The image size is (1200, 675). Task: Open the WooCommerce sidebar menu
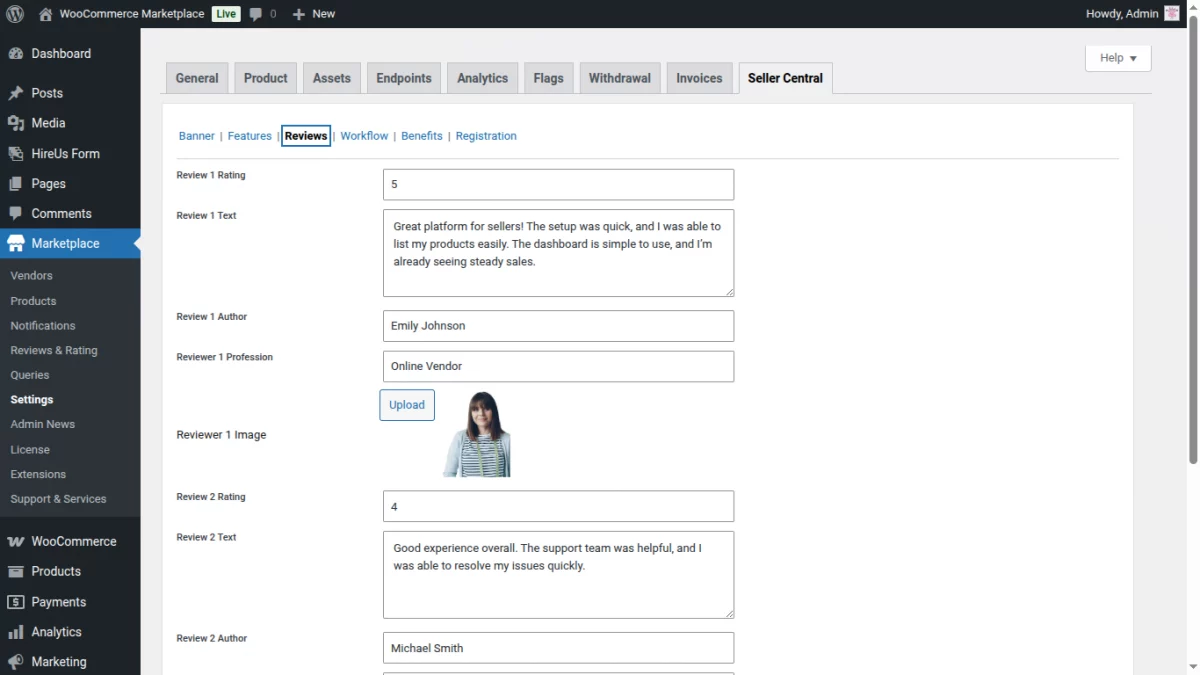tap(73, 541)
